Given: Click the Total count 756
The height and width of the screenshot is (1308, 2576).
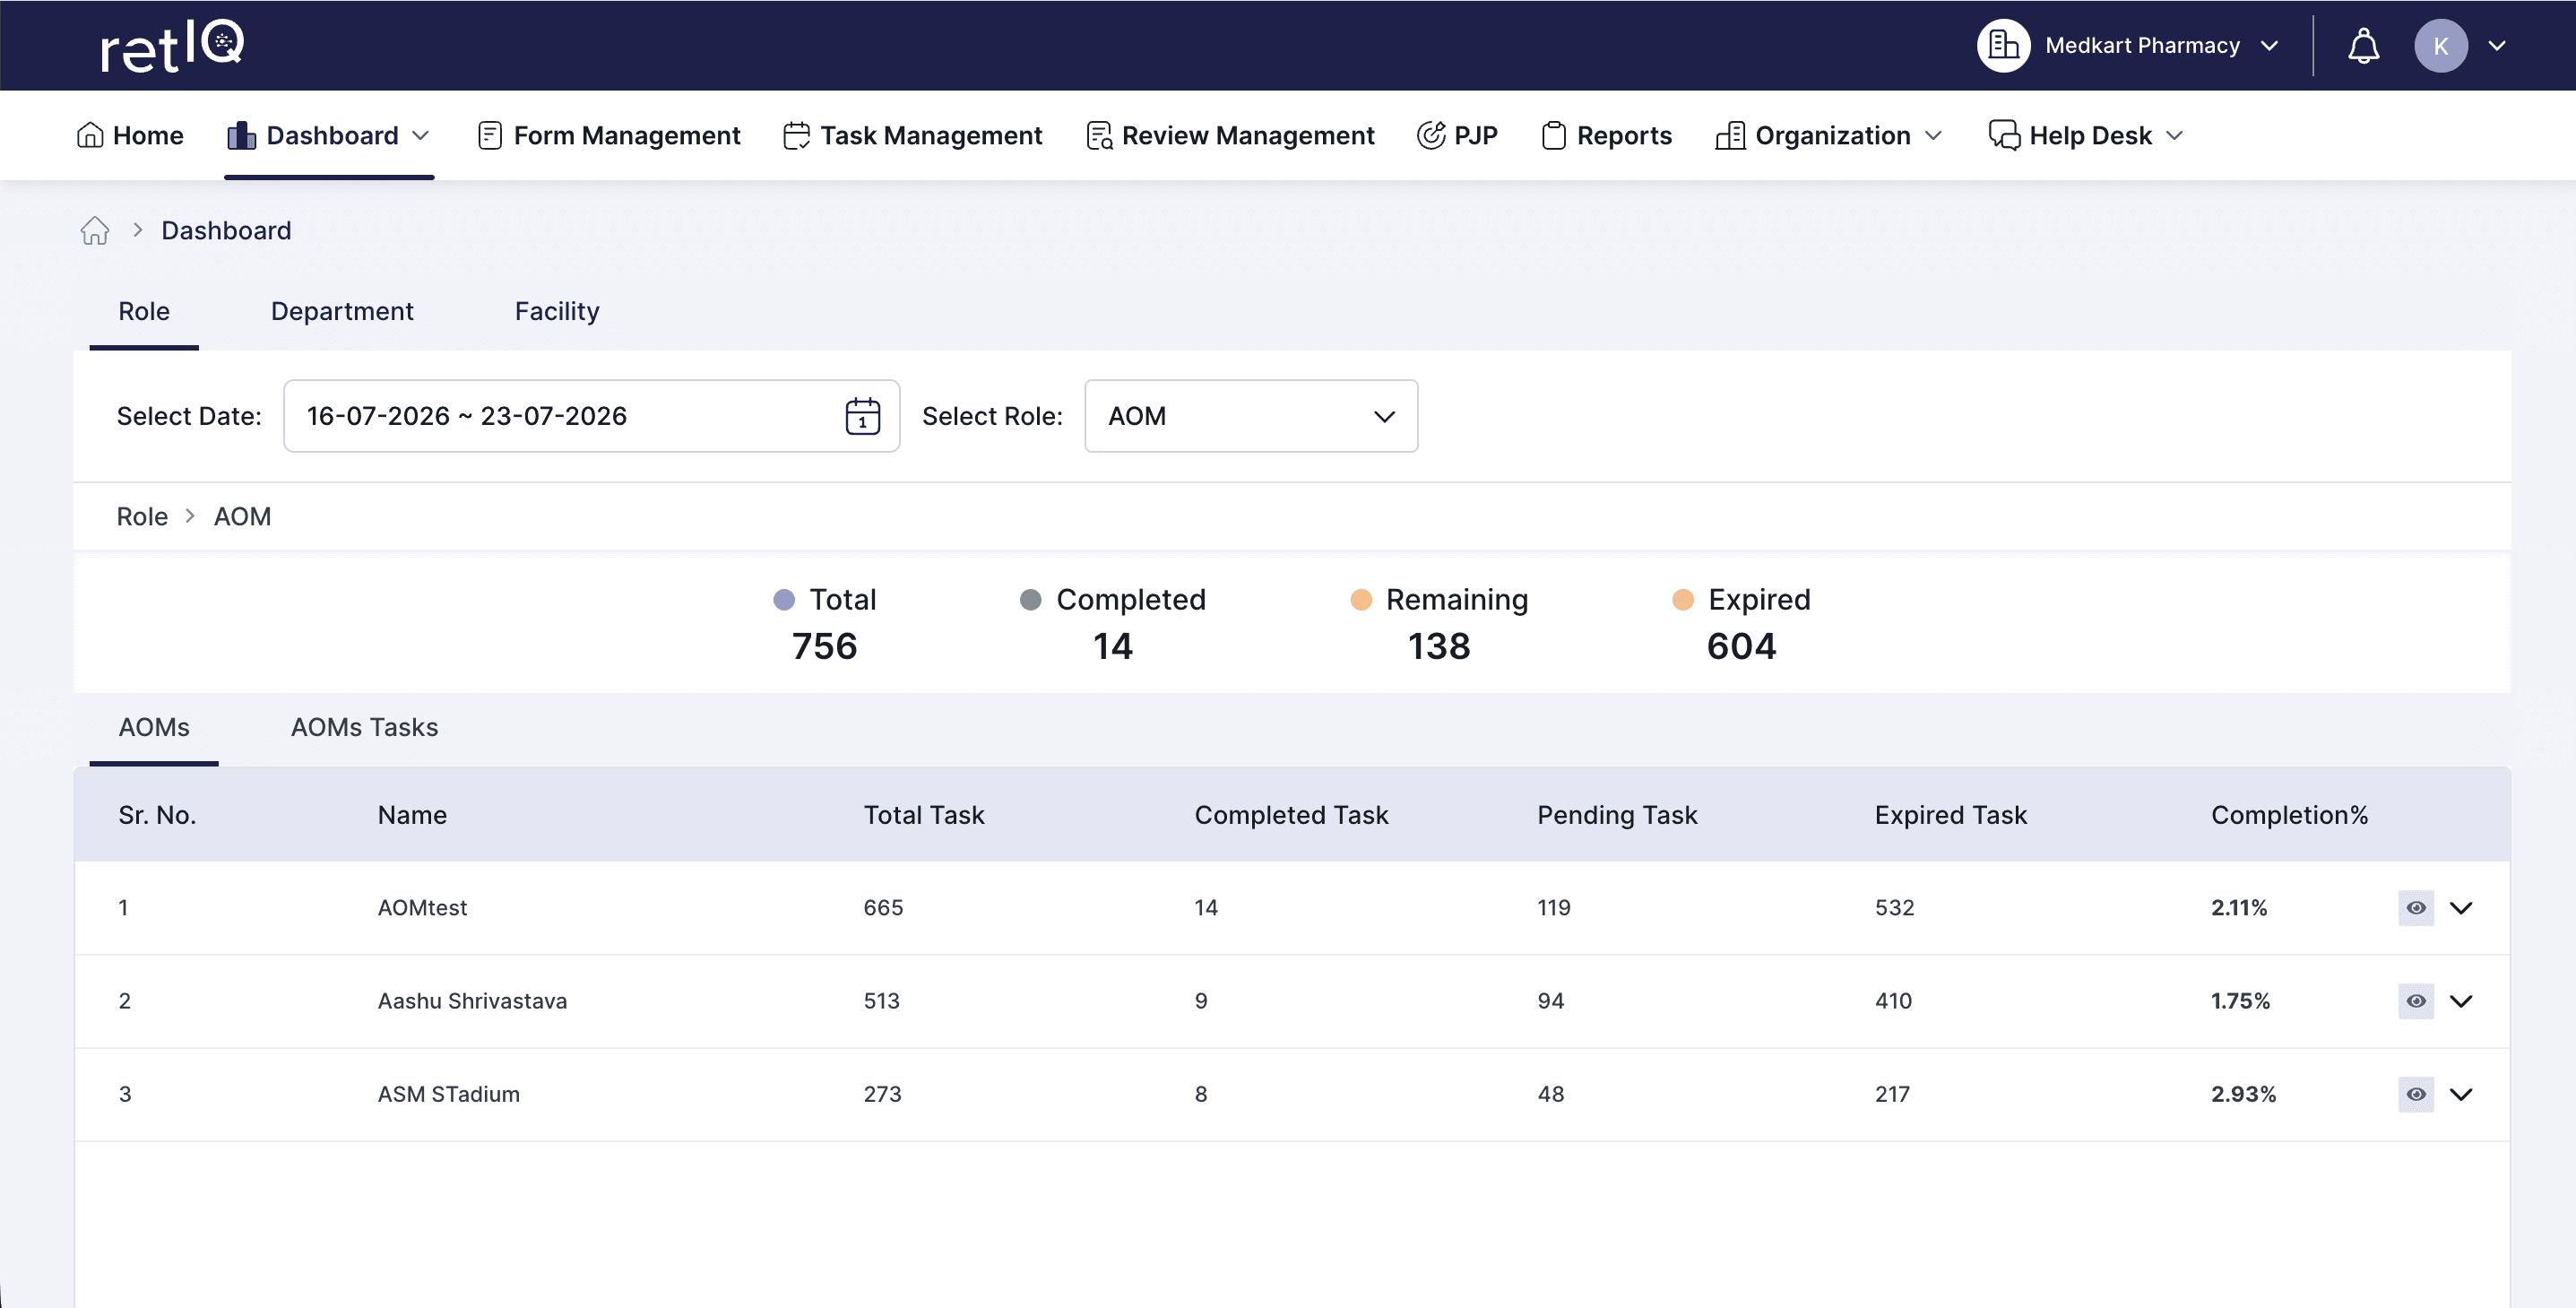Looking at the screenshot, I should point(824,646).
